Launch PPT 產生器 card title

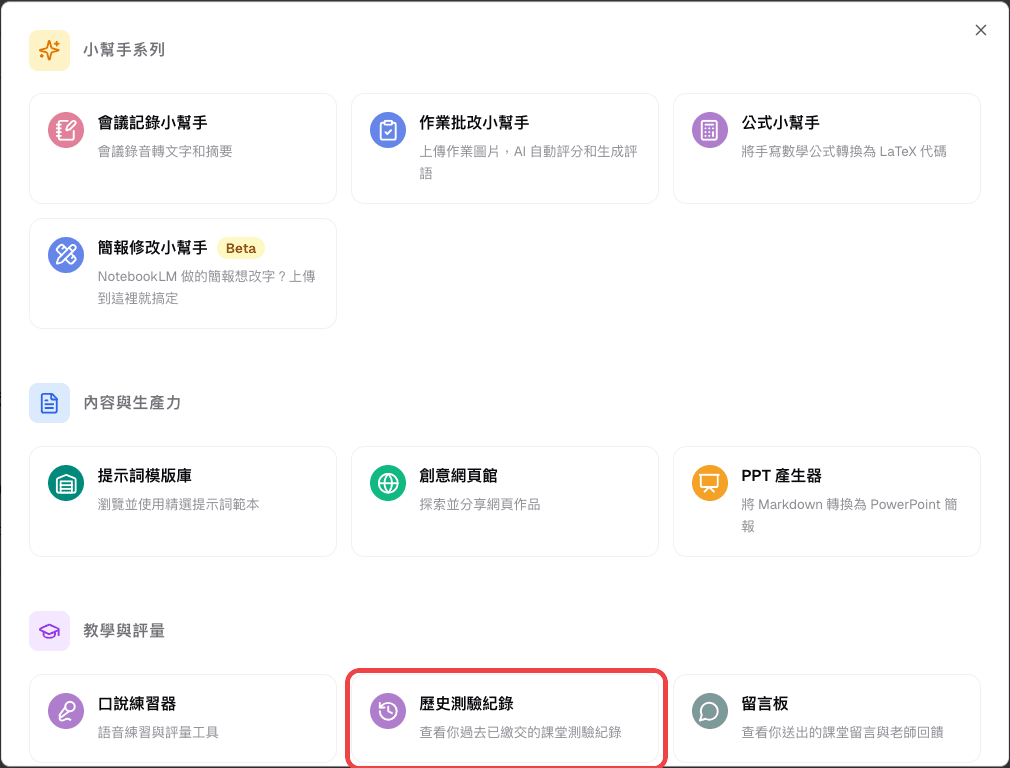[x=781, y=475]
